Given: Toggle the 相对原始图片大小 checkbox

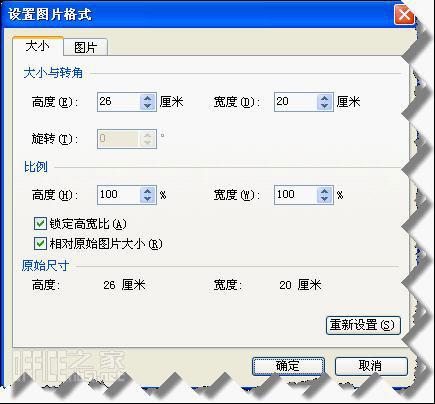Looking at the screenshot, I should tap(40, 244).
